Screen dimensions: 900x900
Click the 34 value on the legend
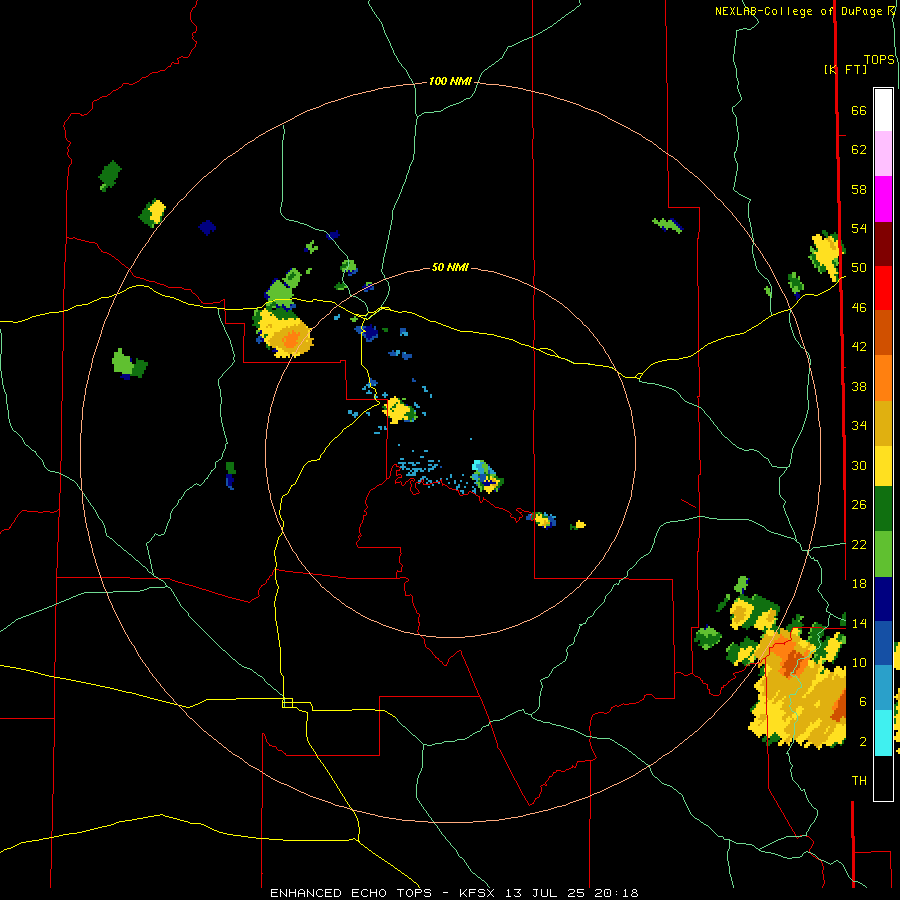click(x=859, y=426)
